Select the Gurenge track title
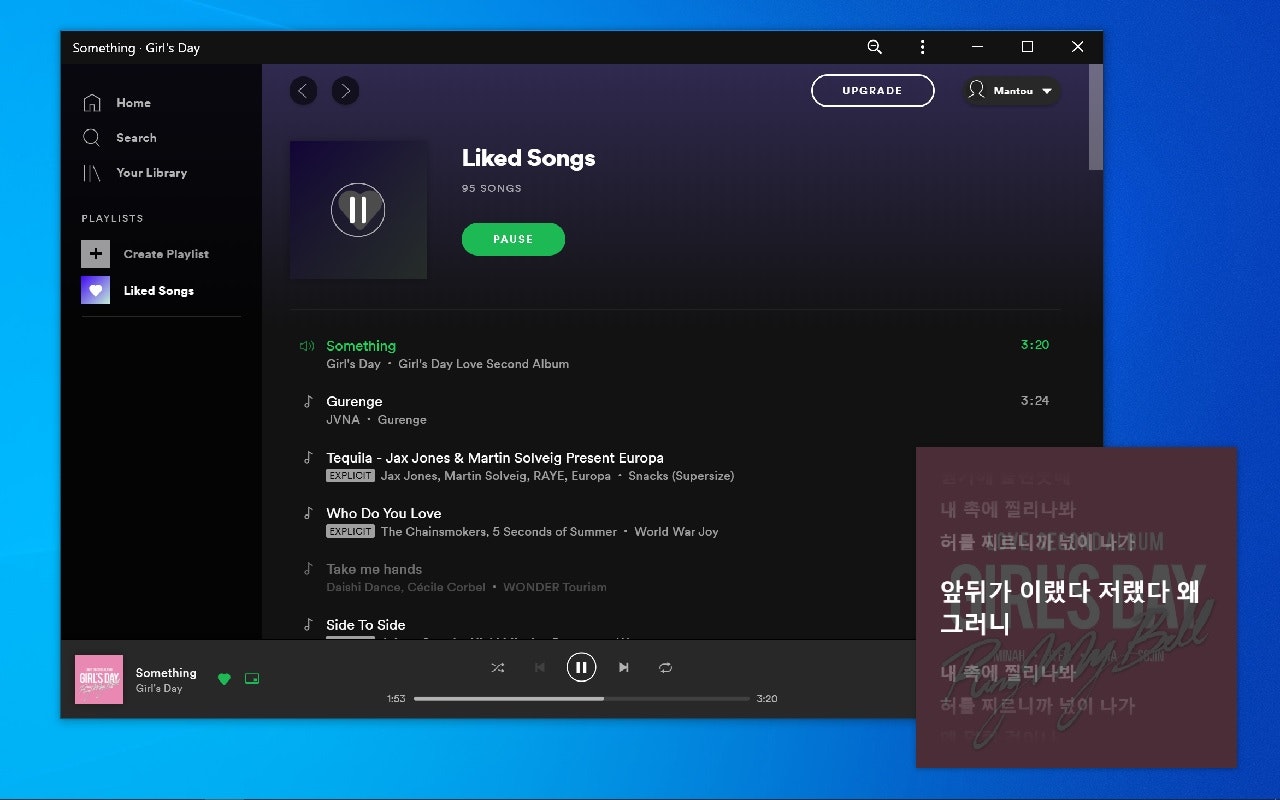The height and width of the screenshot is (800, 1280). point(354,402)
